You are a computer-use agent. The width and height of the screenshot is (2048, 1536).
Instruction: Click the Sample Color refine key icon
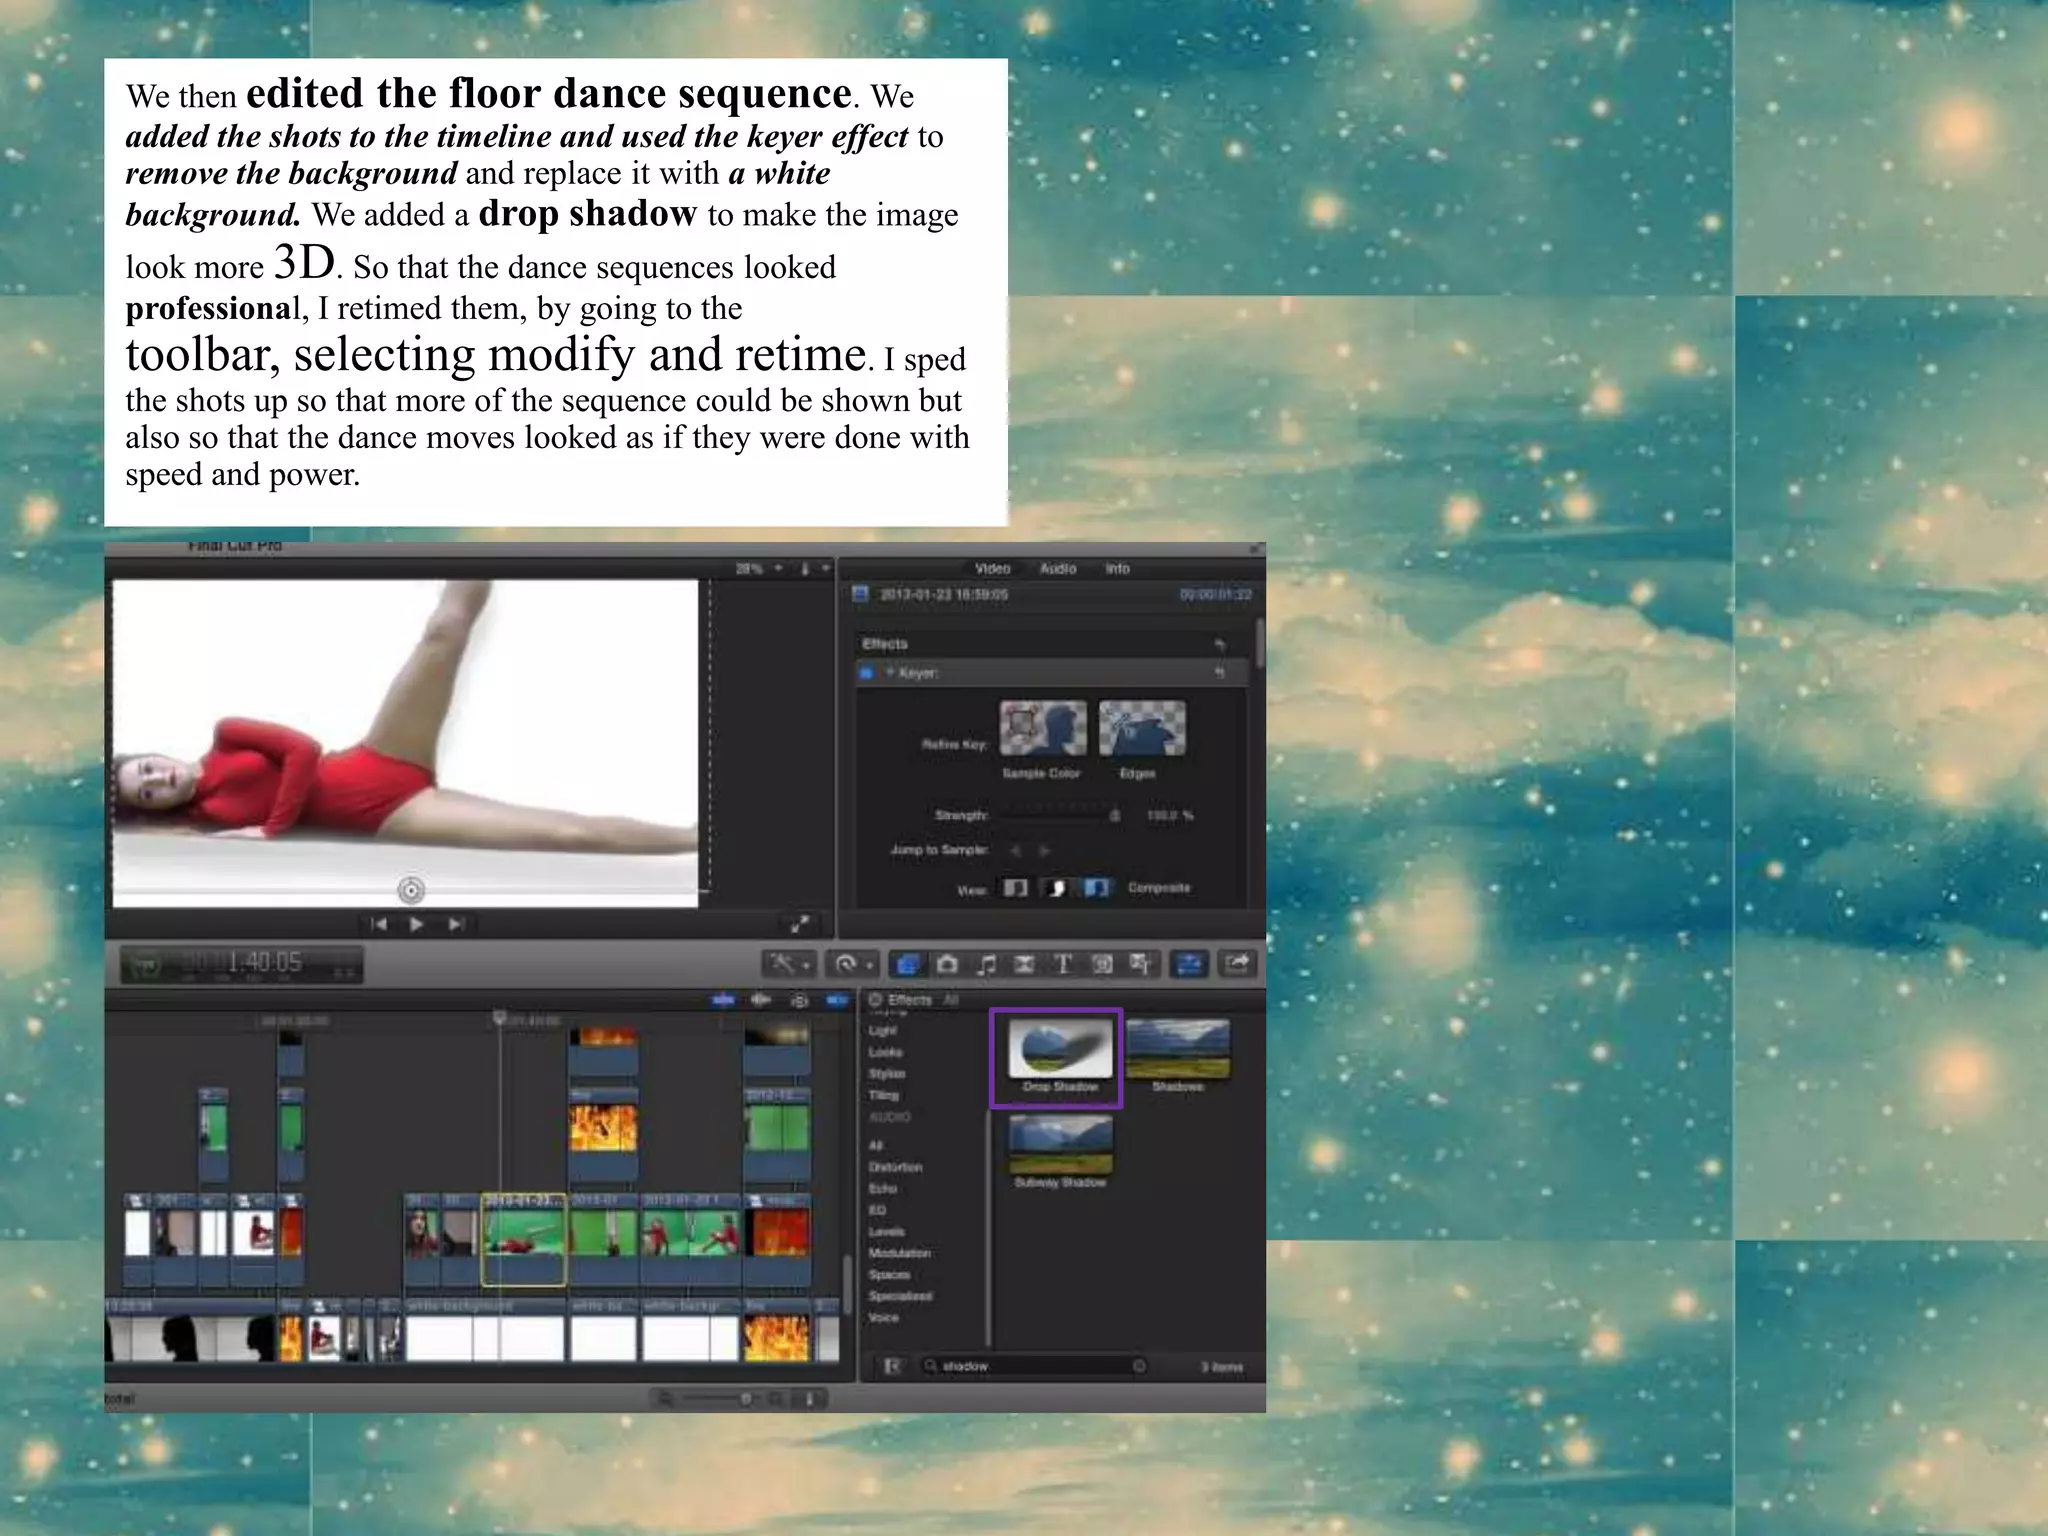coord(1043,728)
